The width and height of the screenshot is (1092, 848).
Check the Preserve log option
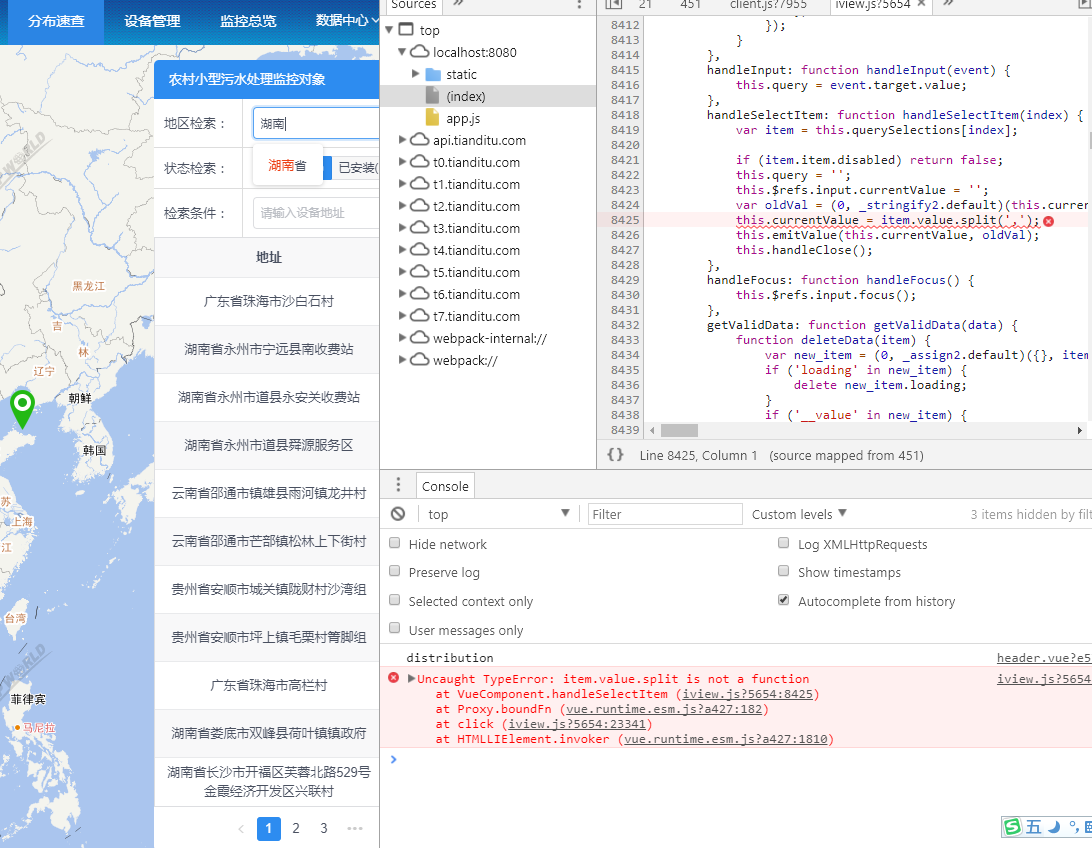click(x=395, y=572)
